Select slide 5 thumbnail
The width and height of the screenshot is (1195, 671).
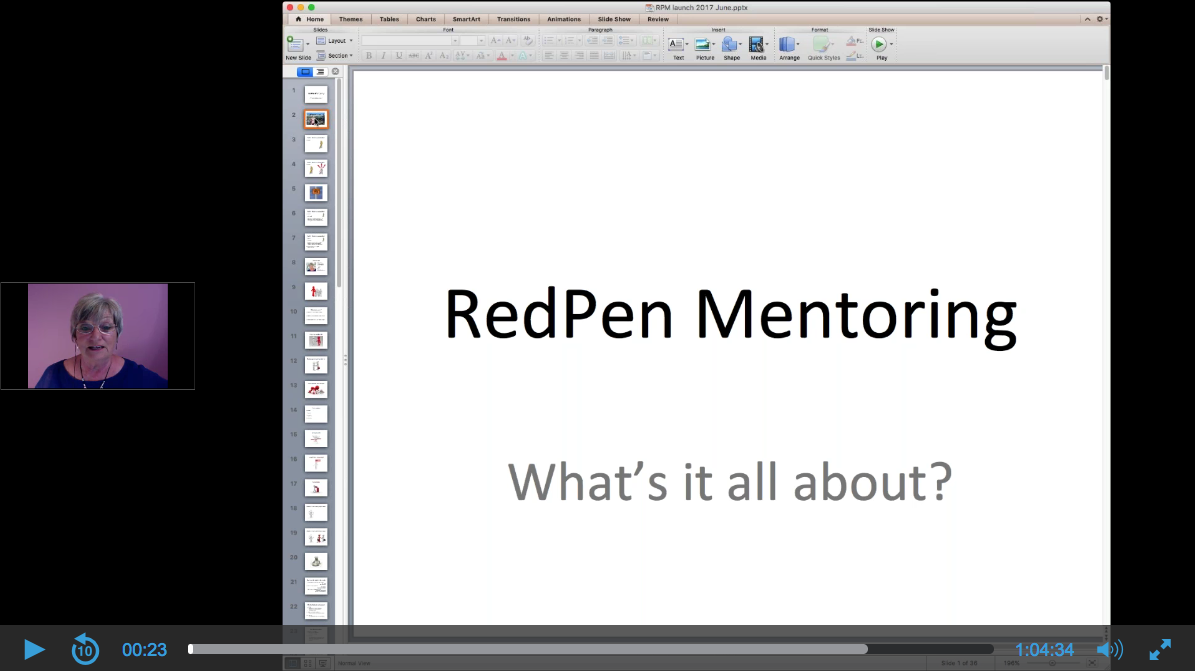coord(316,193)
